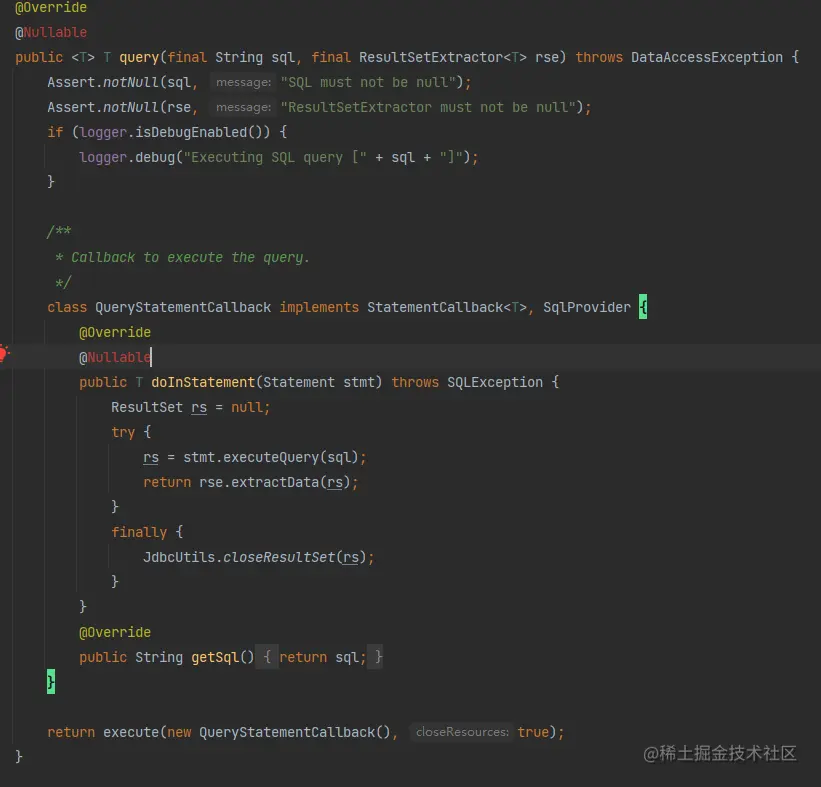Viewport: 821px width, 787px height.
Task: Click the @Nullable annotation on the caret line
Action: tap(115, 357)
